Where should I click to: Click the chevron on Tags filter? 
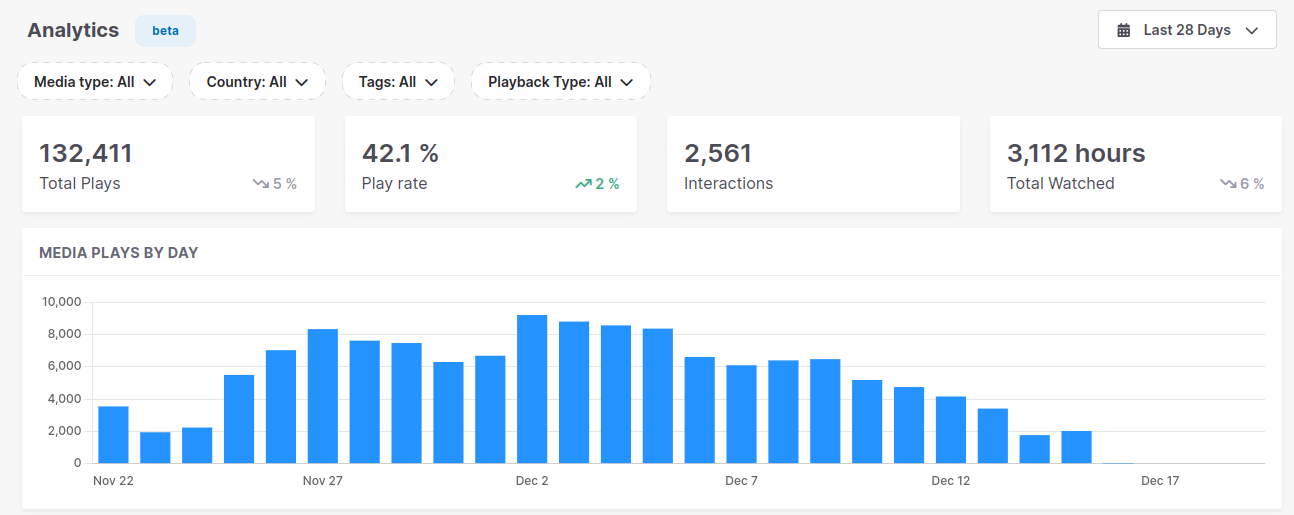(431, 83)
